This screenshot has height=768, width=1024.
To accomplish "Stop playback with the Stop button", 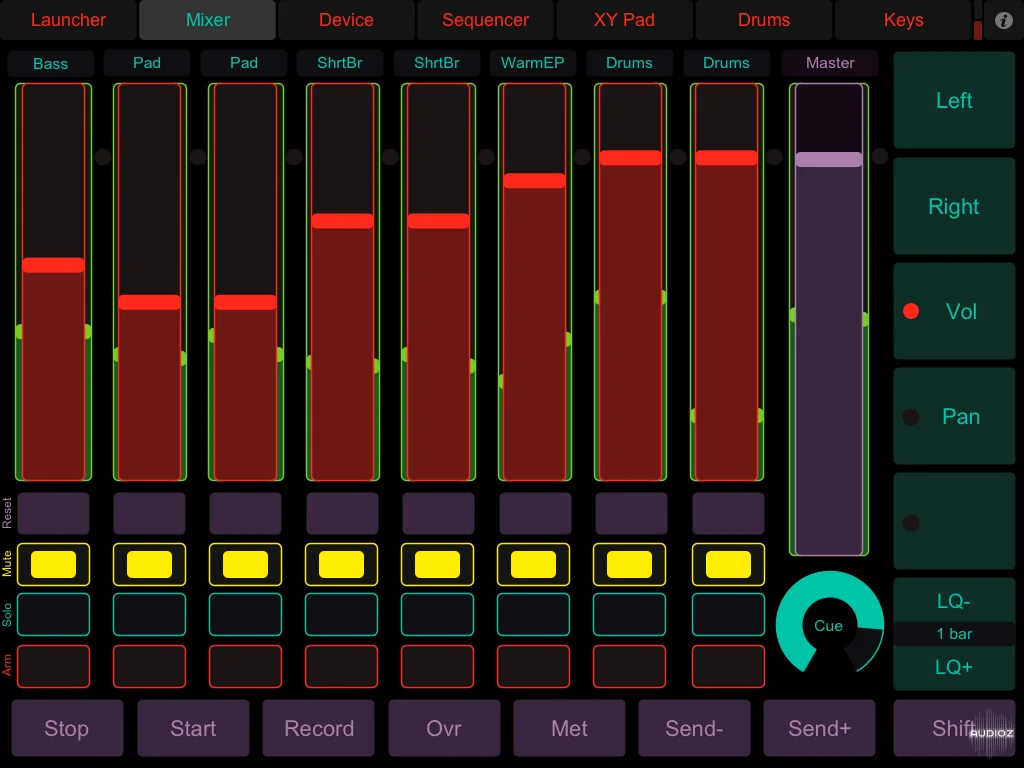I will pos(67,728).
